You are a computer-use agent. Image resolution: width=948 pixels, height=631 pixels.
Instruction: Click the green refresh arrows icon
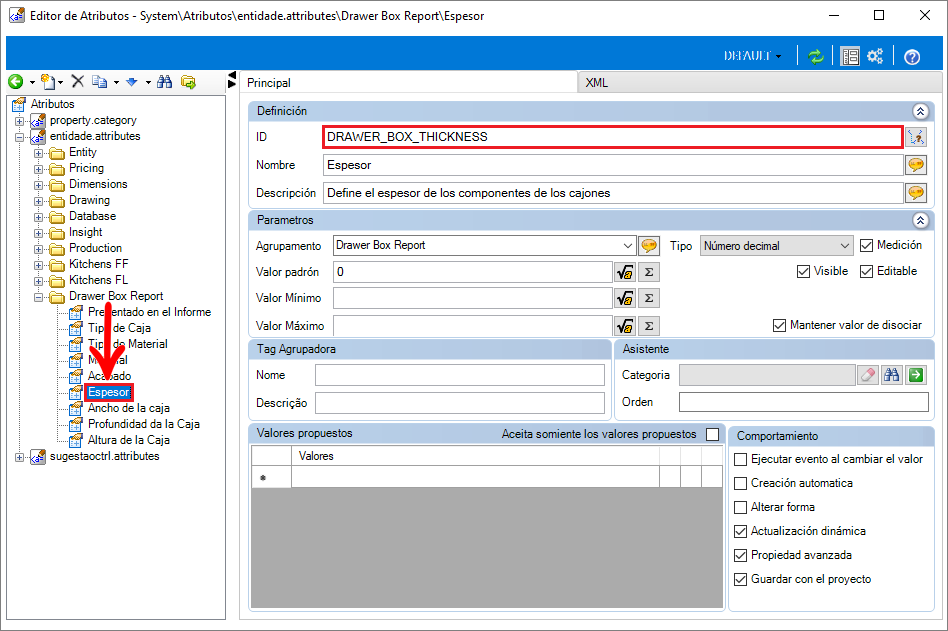[816, 56]
